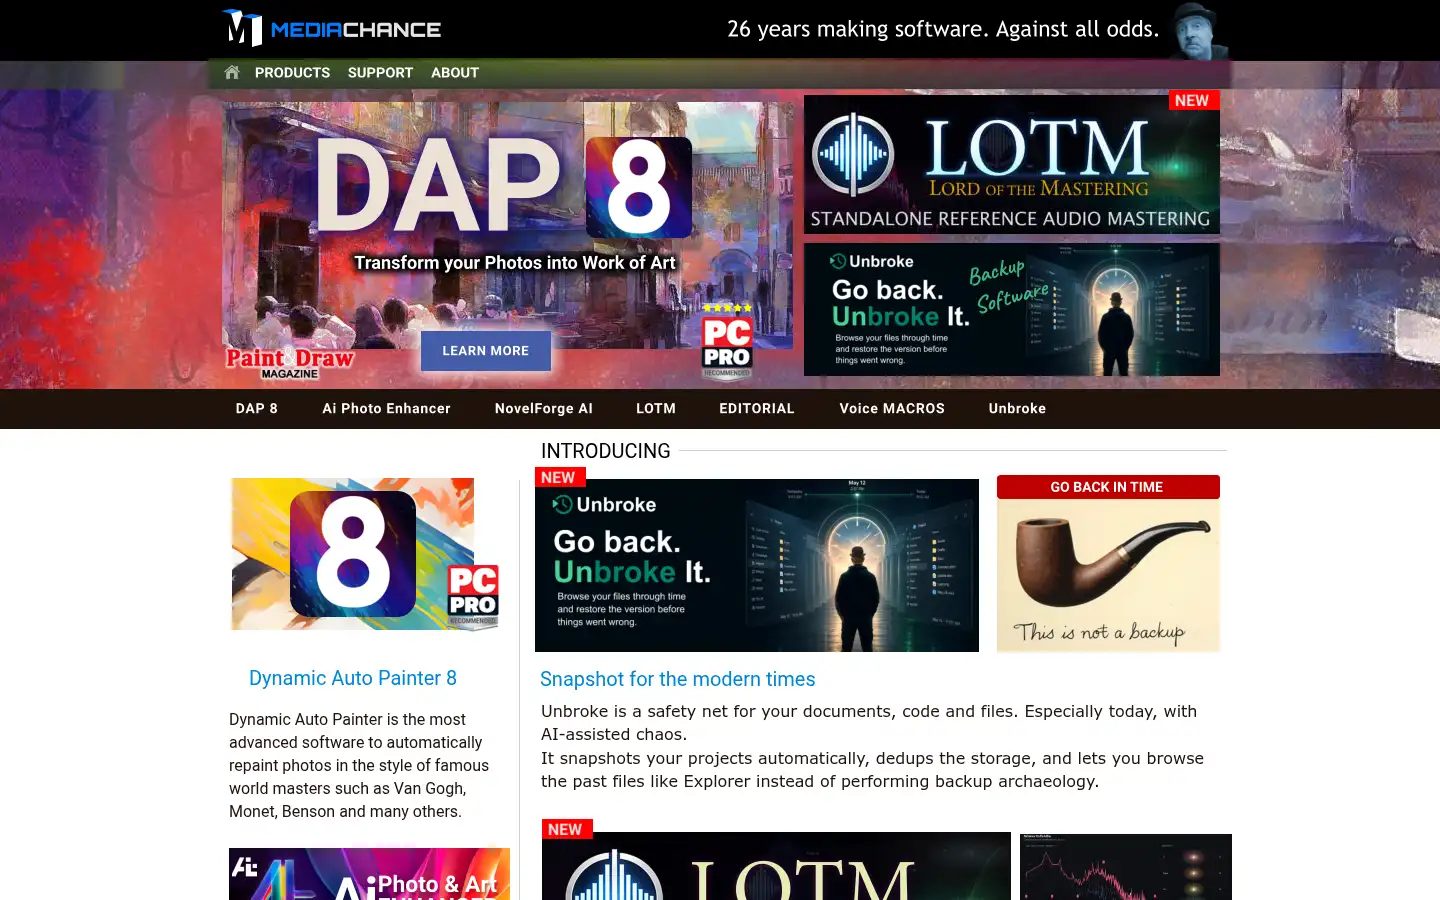Open the Unbroke 'Go back. Unbroke It.' image under INTRODUCING
The width and height of the screenshot is (1440, 900).
[757, 565]
